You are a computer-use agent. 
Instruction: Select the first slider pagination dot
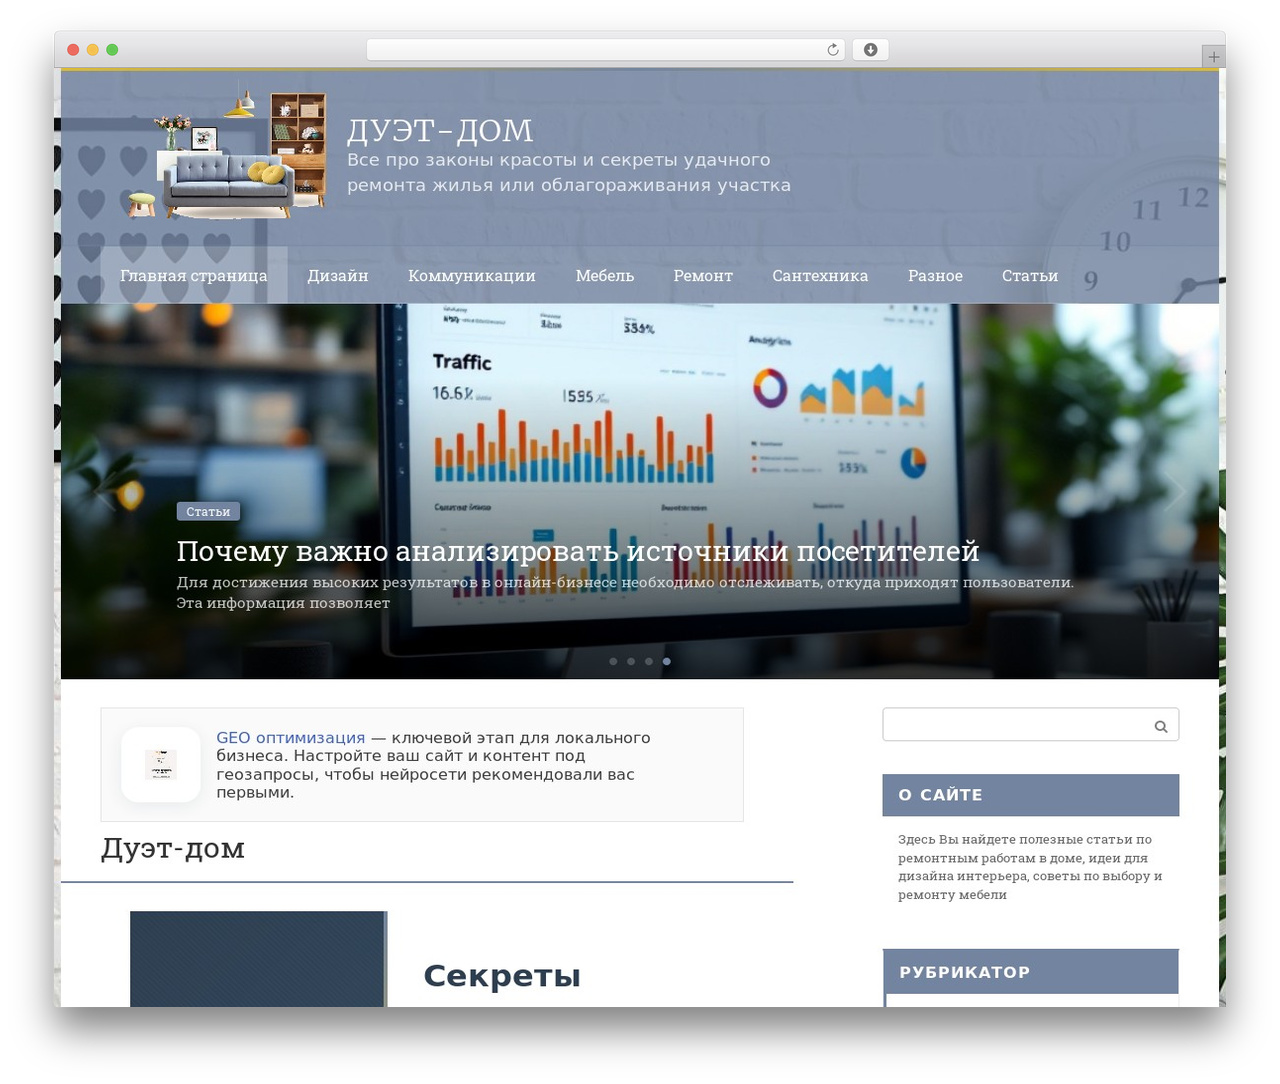coord(613,661)
